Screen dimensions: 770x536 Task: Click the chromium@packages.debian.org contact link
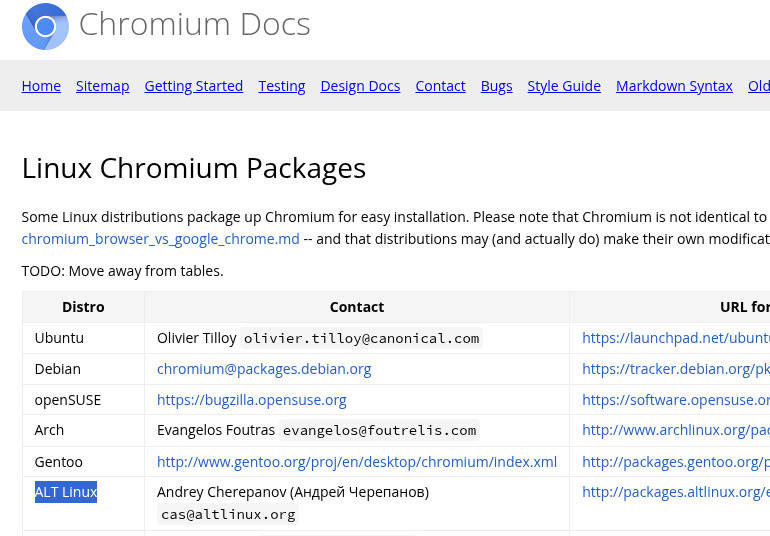(264, 369)
